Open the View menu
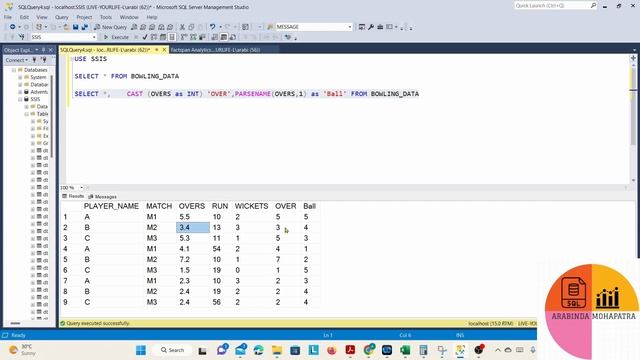640x360 pixels. (x=42, y=17)
